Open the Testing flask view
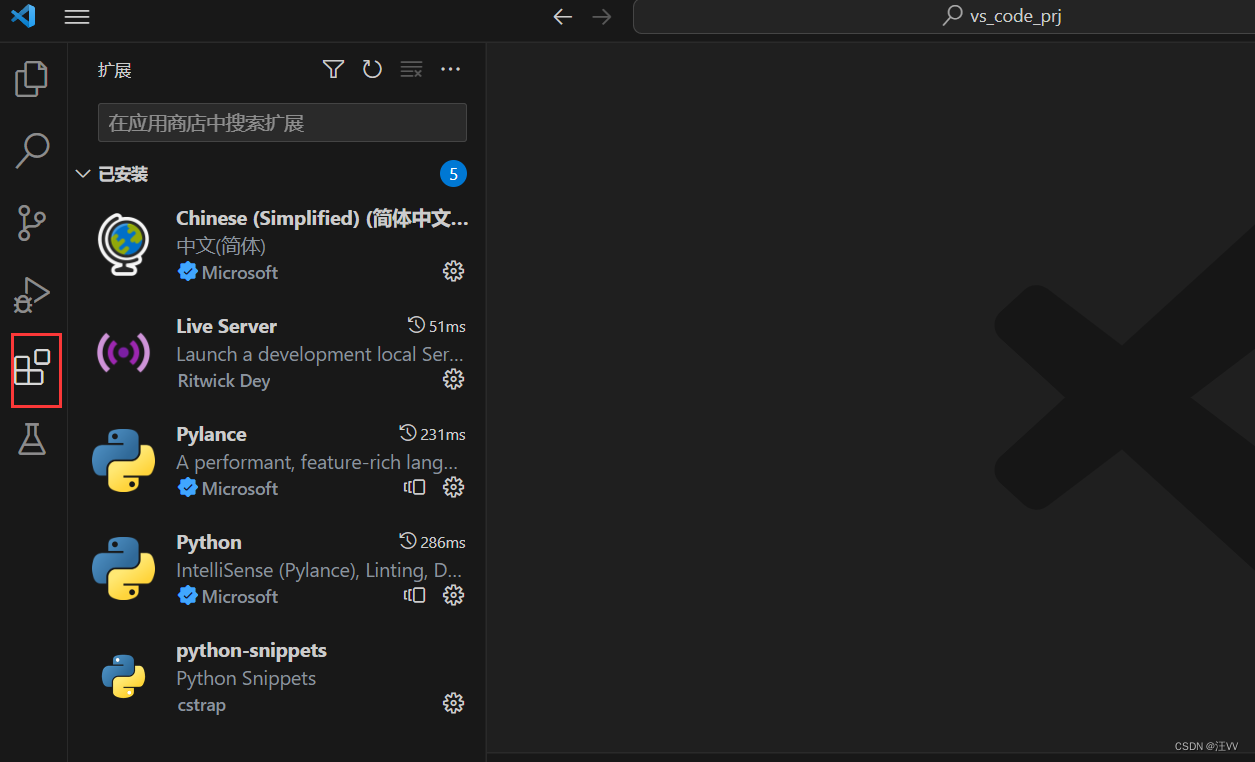This screenshot has height=762, width=1255. pos(32,439)
